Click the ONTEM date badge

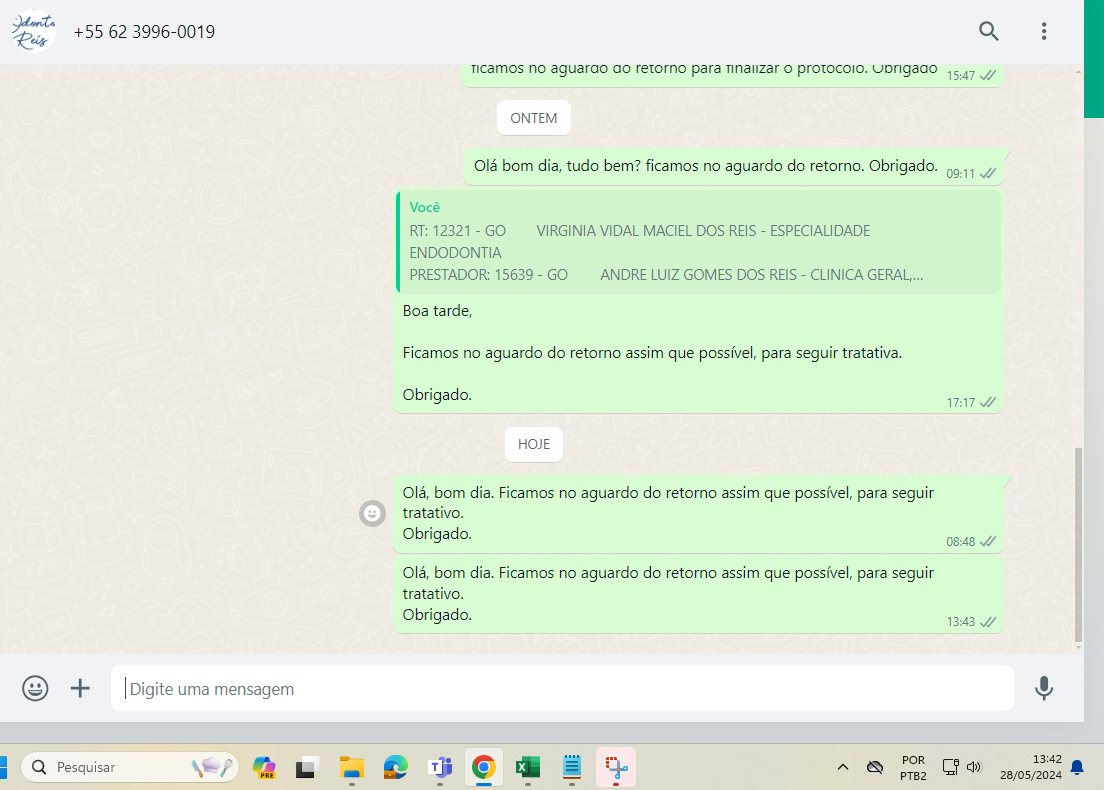534,118
